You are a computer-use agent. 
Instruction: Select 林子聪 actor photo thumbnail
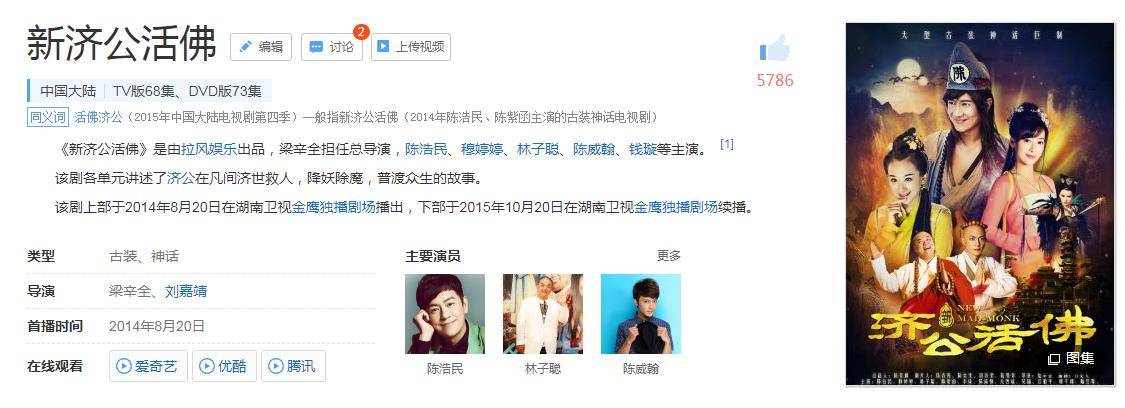(x=543, y=314)
